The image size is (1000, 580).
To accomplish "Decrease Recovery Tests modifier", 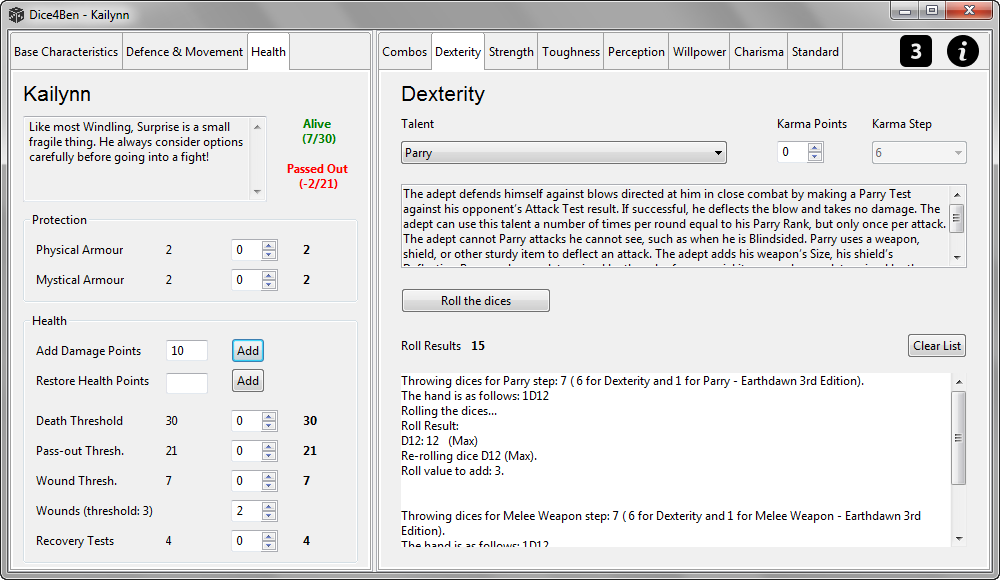I will point(268,545).
